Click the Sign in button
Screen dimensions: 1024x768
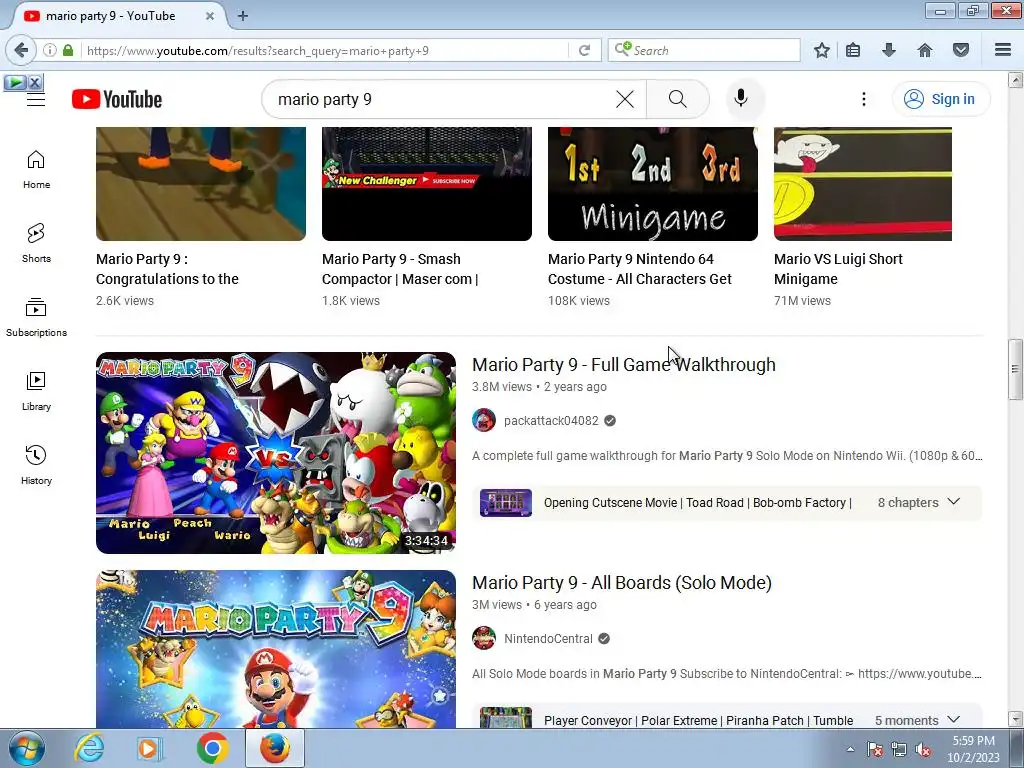point(941,99)
